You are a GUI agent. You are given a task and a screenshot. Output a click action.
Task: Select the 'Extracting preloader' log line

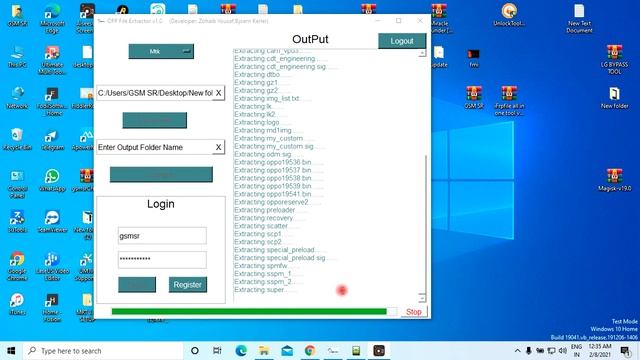(270, 210)
